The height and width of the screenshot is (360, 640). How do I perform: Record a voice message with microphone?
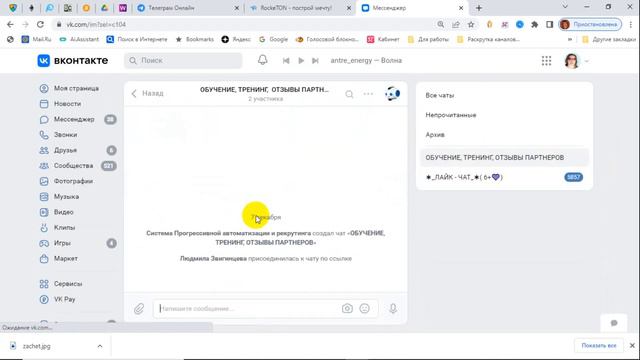393,309
